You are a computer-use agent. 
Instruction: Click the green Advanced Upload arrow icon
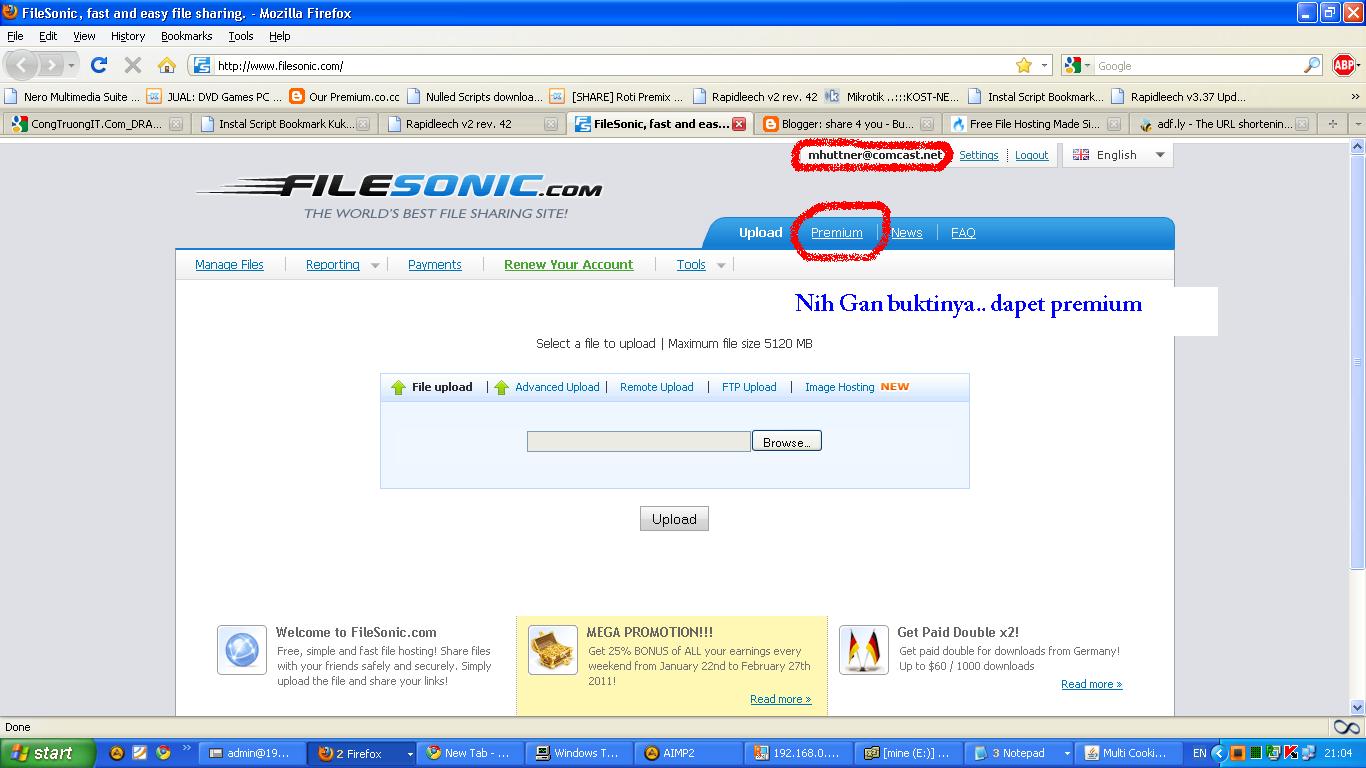coord(501,387)
